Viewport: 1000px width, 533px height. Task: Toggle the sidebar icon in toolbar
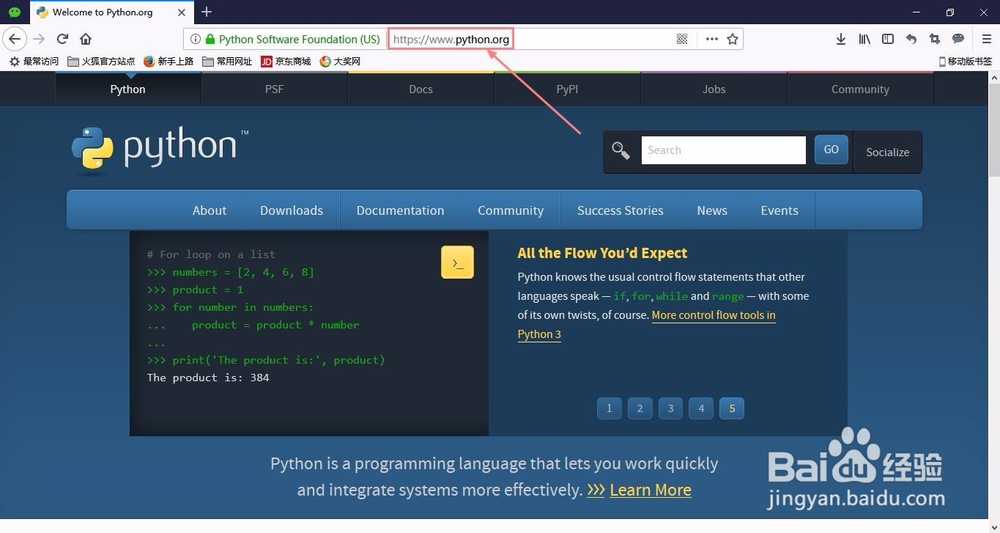tap(888, 40)
